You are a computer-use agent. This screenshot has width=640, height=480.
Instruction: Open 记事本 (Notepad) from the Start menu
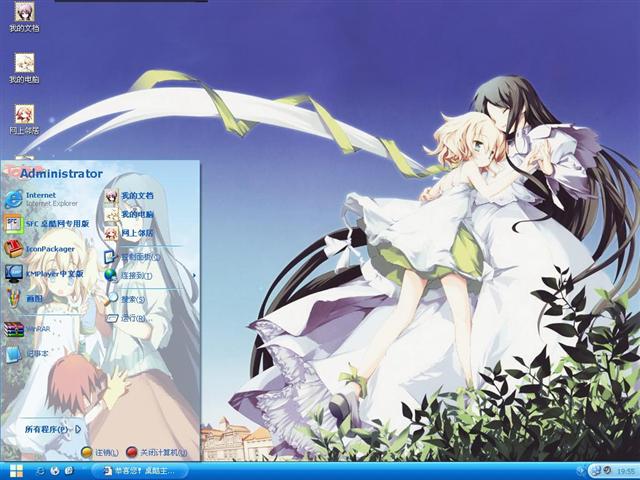click(27, 353)
